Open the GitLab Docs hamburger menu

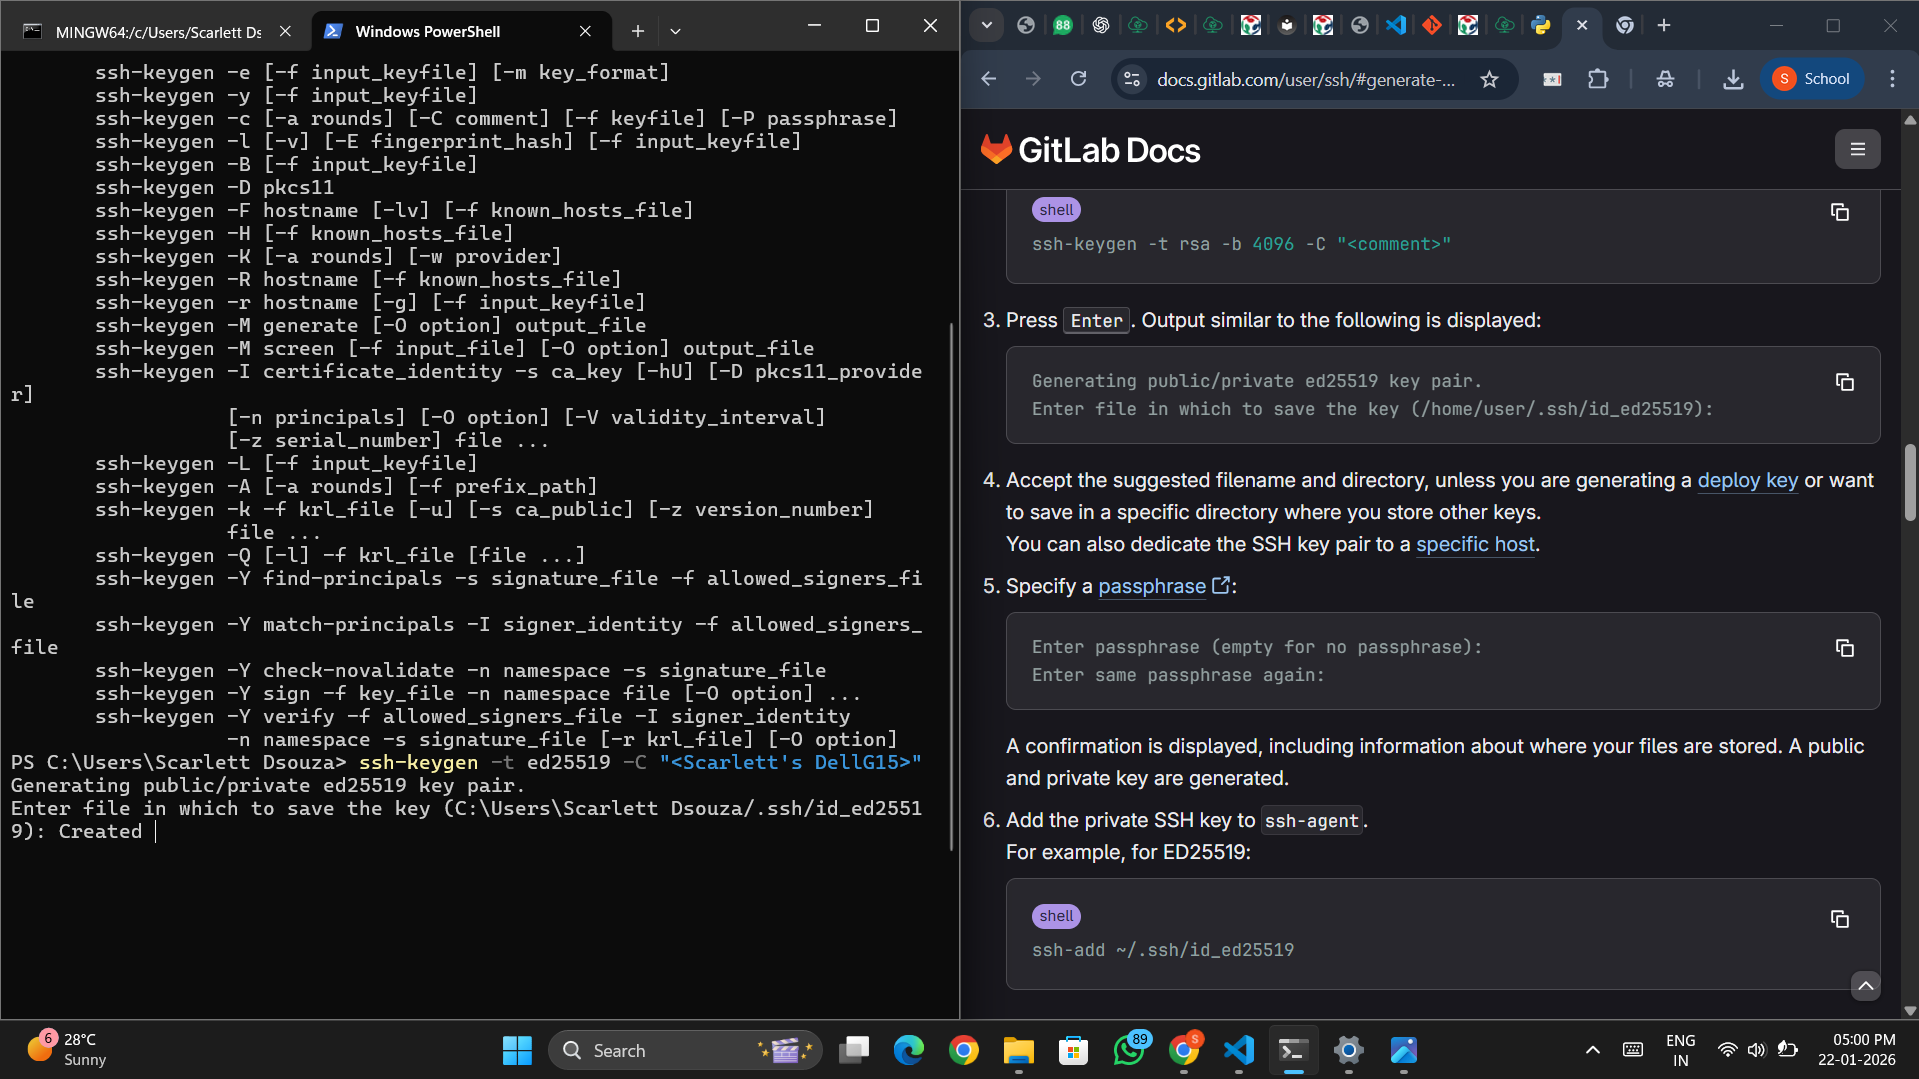(1857, 150)
